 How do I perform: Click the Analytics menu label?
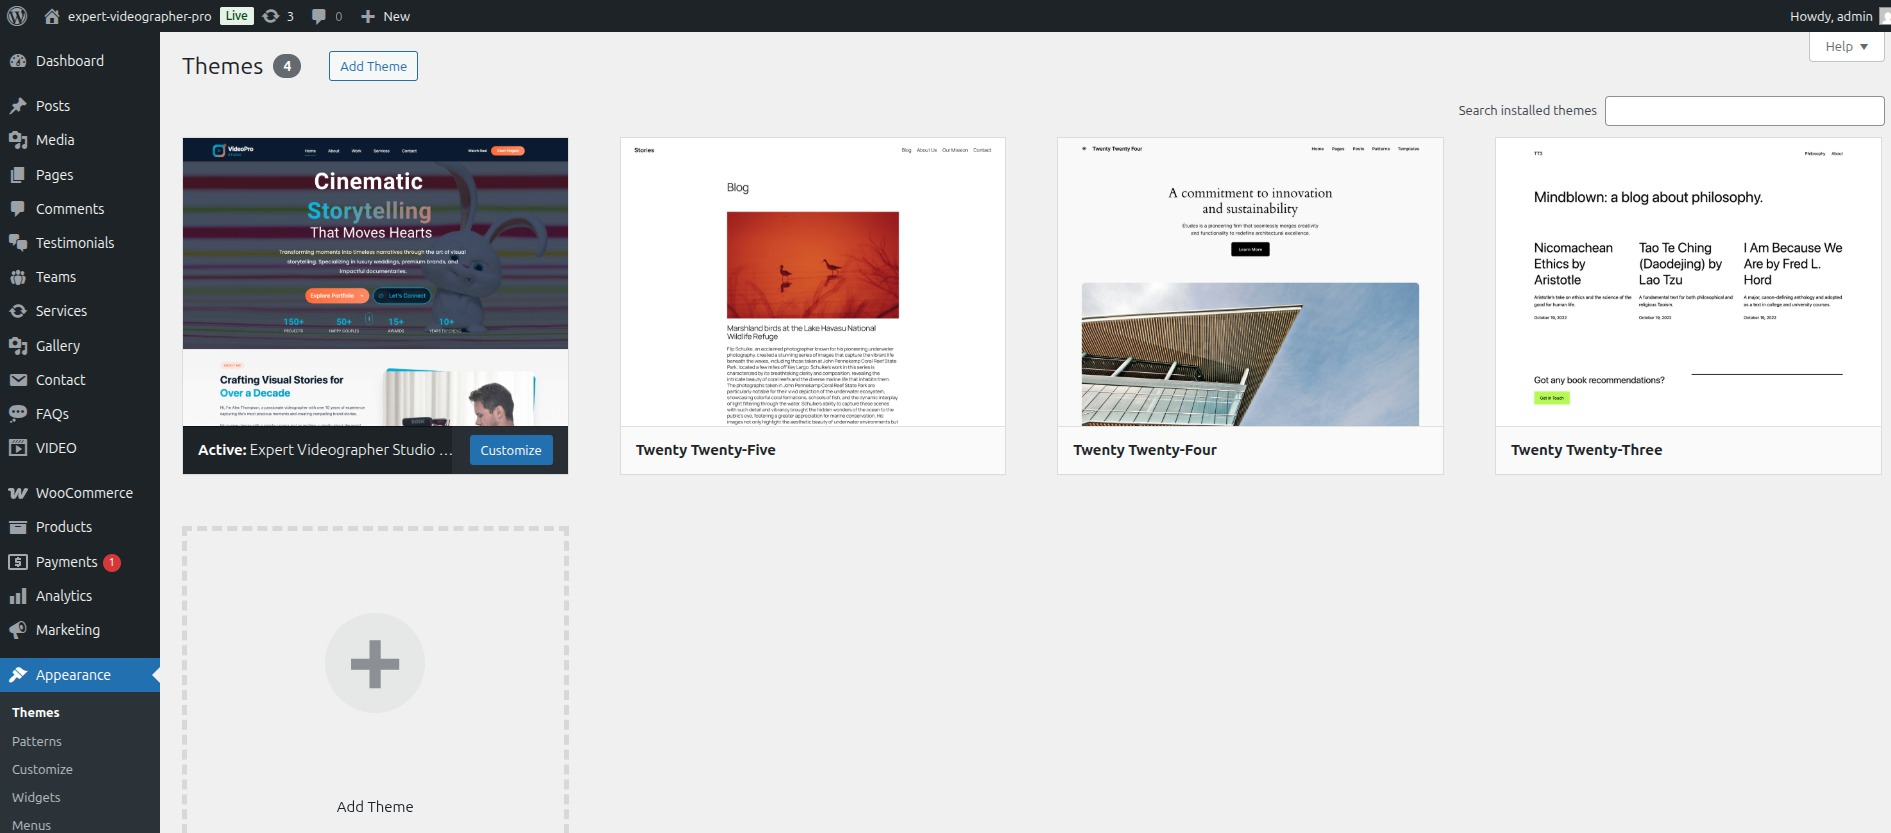(64, 596)
